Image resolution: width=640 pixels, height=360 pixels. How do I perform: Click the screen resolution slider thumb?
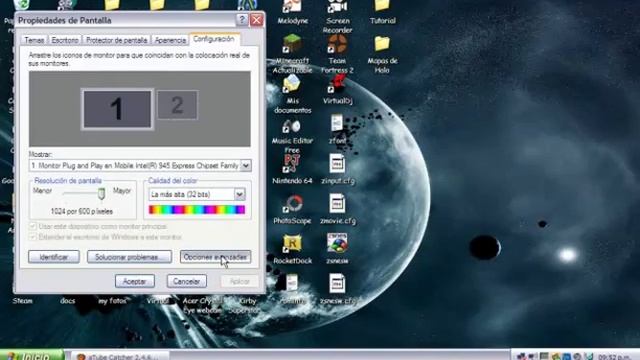[x=101, y=193]
